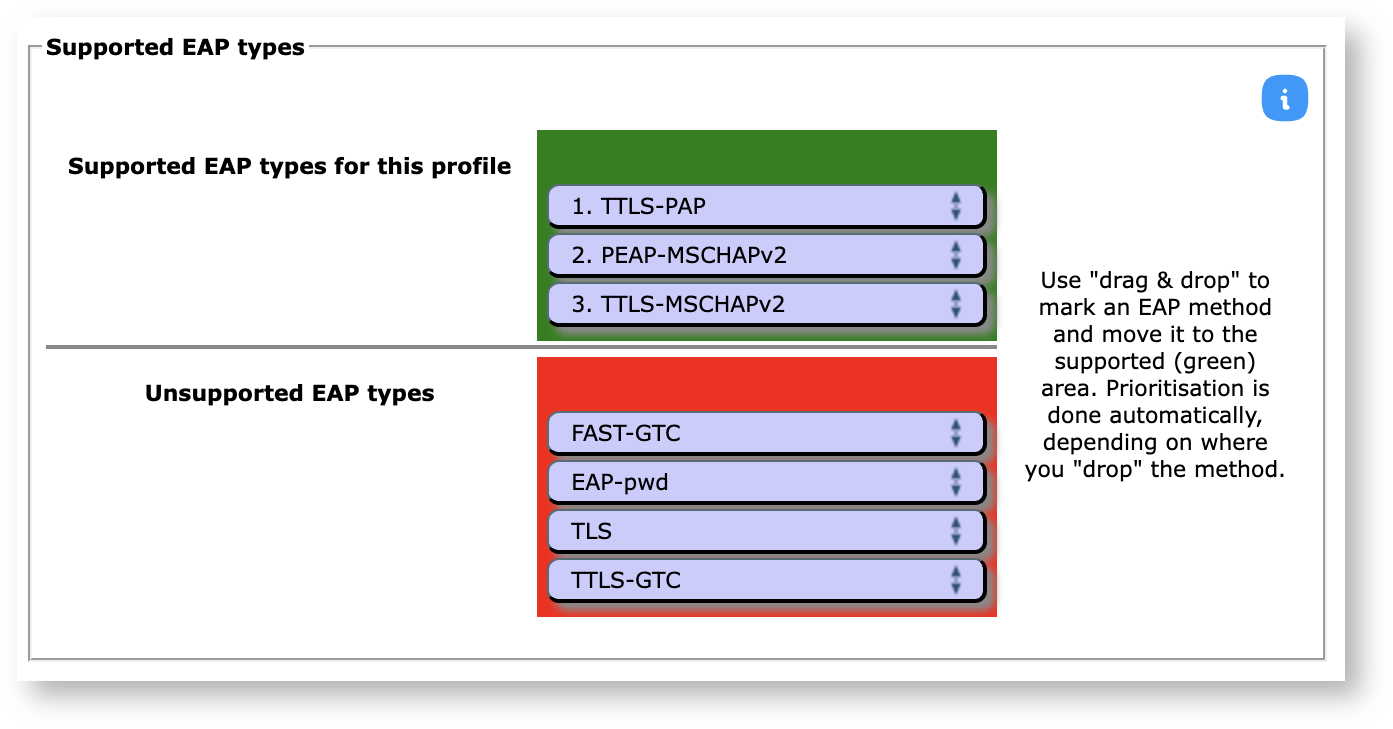Click the FAST-GTC reorder arrows icon

pos(956,433)
